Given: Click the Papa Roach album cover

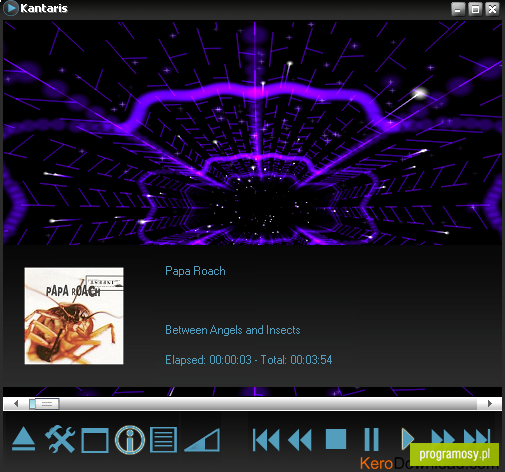Looking at the screenshot, I should point(74,316).
